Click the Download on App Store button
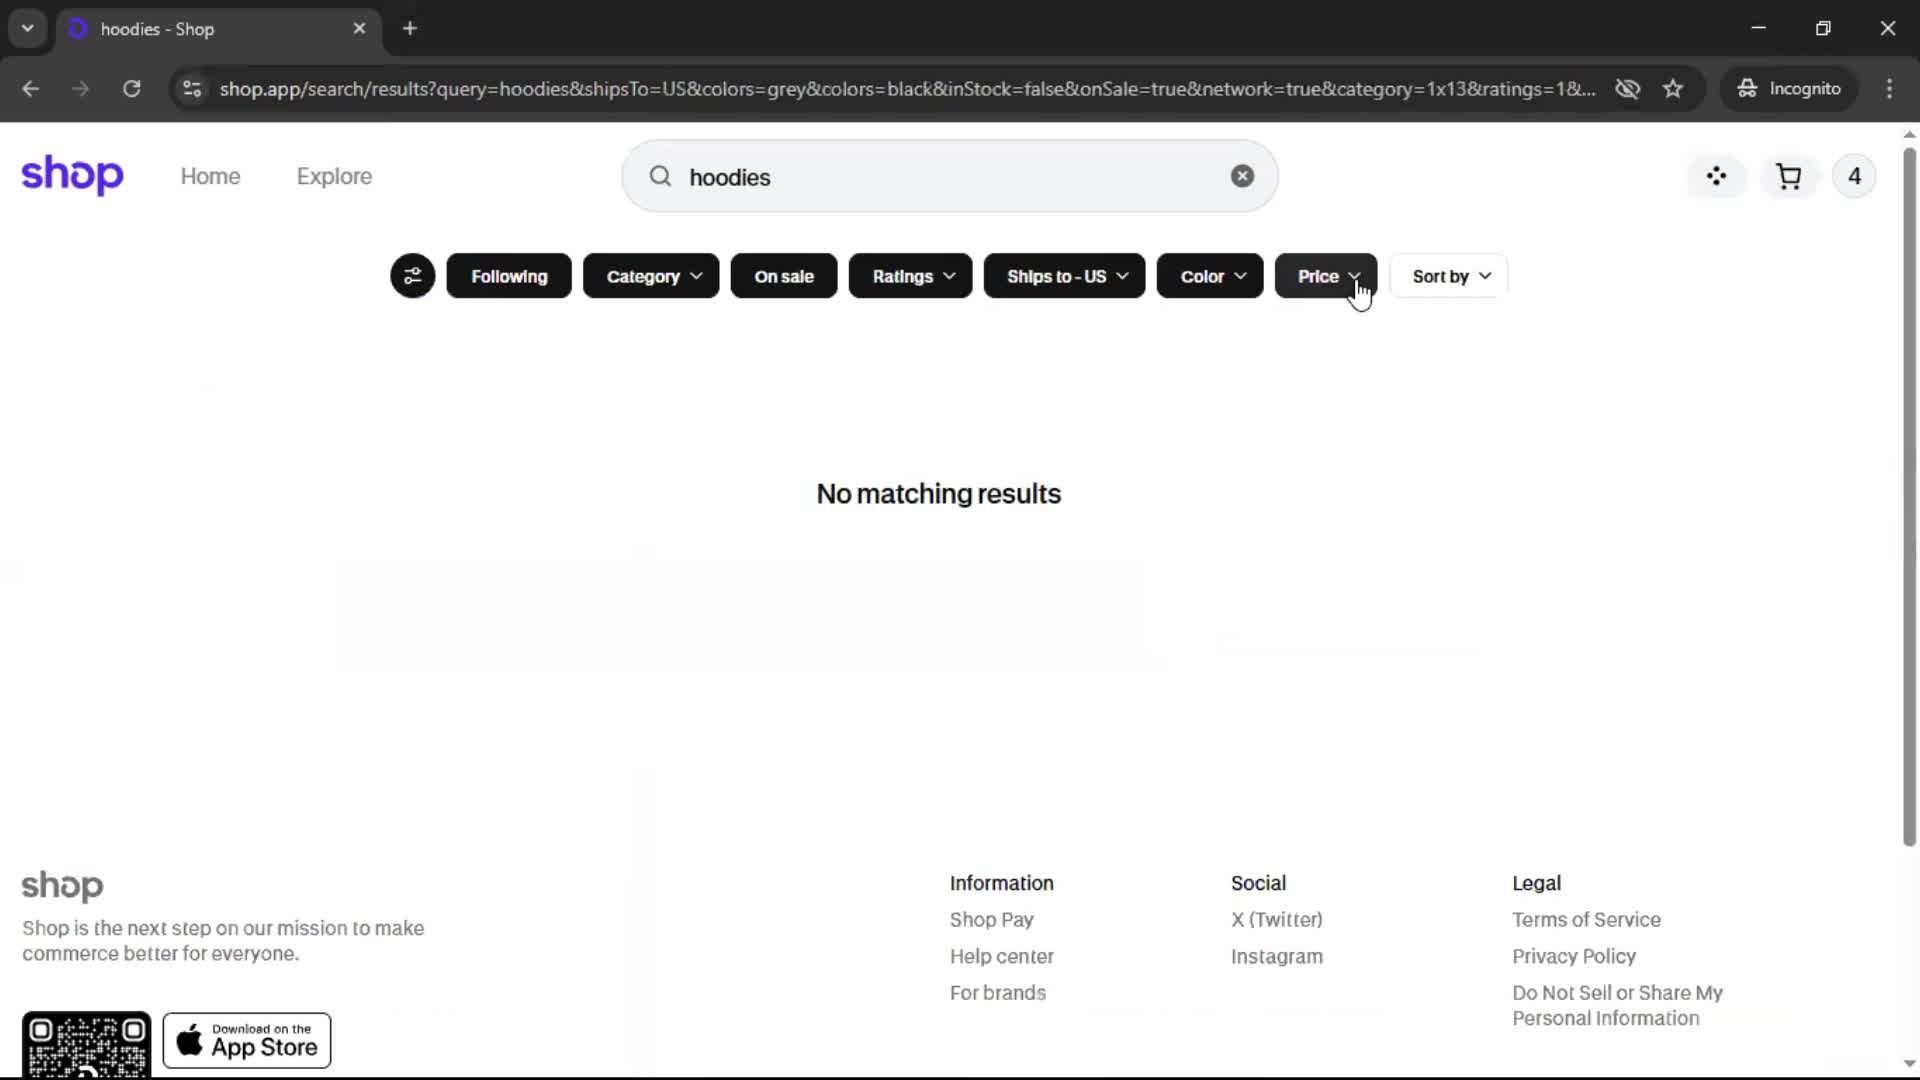 pyautogui.click(x=247, y=1040)
